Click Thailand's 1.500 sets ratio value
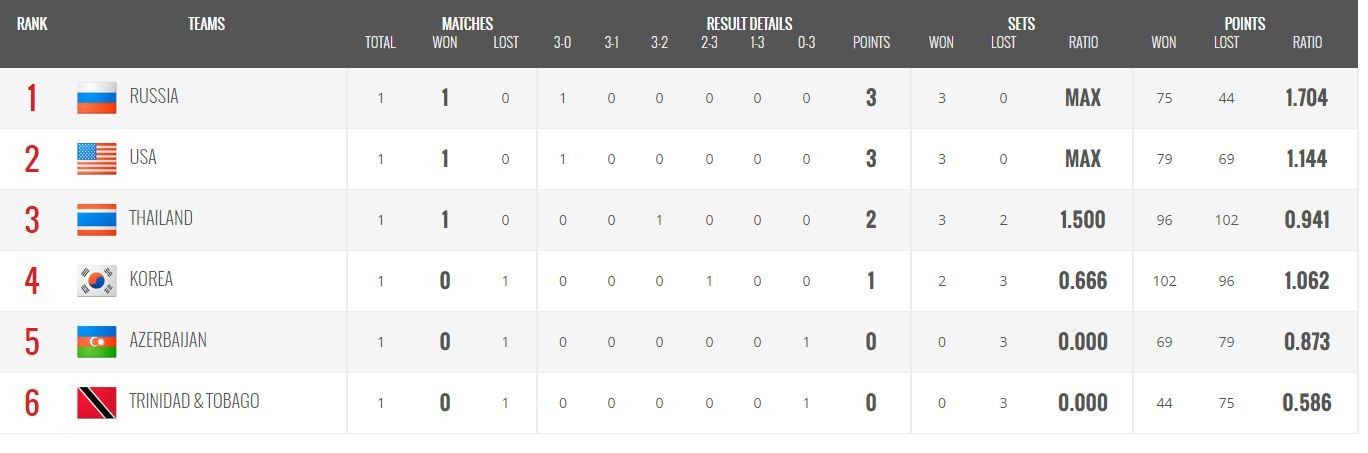 pos(1083,220)
